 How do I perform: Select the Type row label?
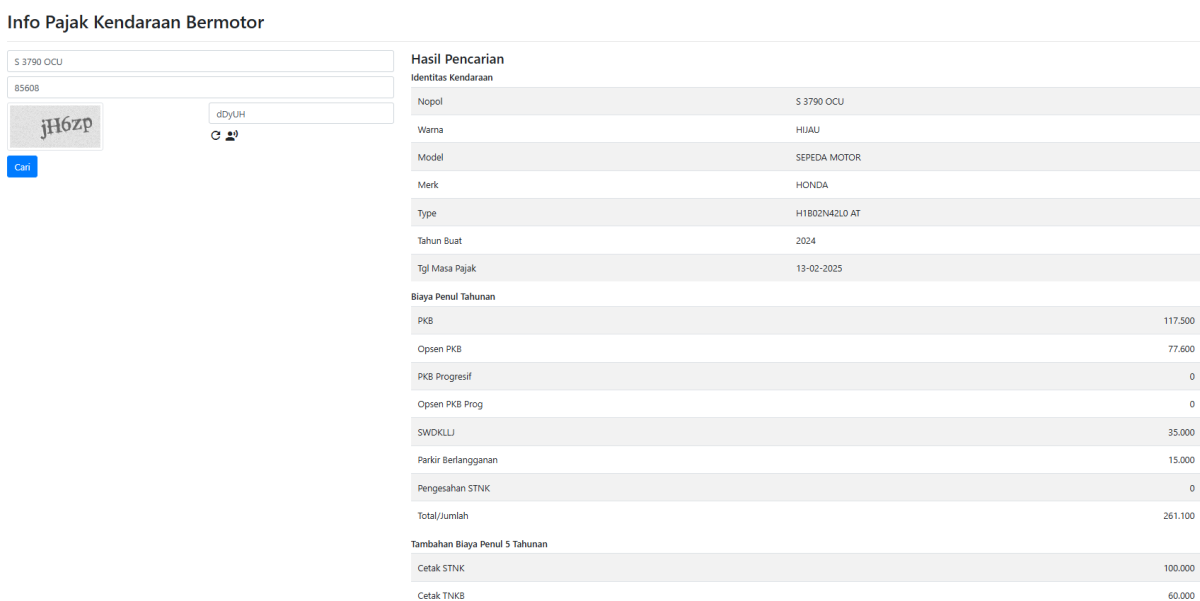427,213
